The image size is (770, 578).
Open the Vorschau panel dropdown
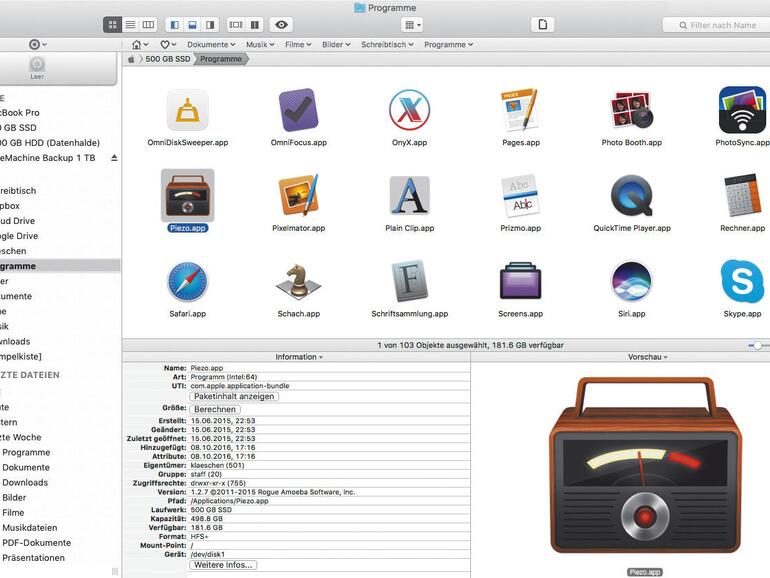pos(647,357)
